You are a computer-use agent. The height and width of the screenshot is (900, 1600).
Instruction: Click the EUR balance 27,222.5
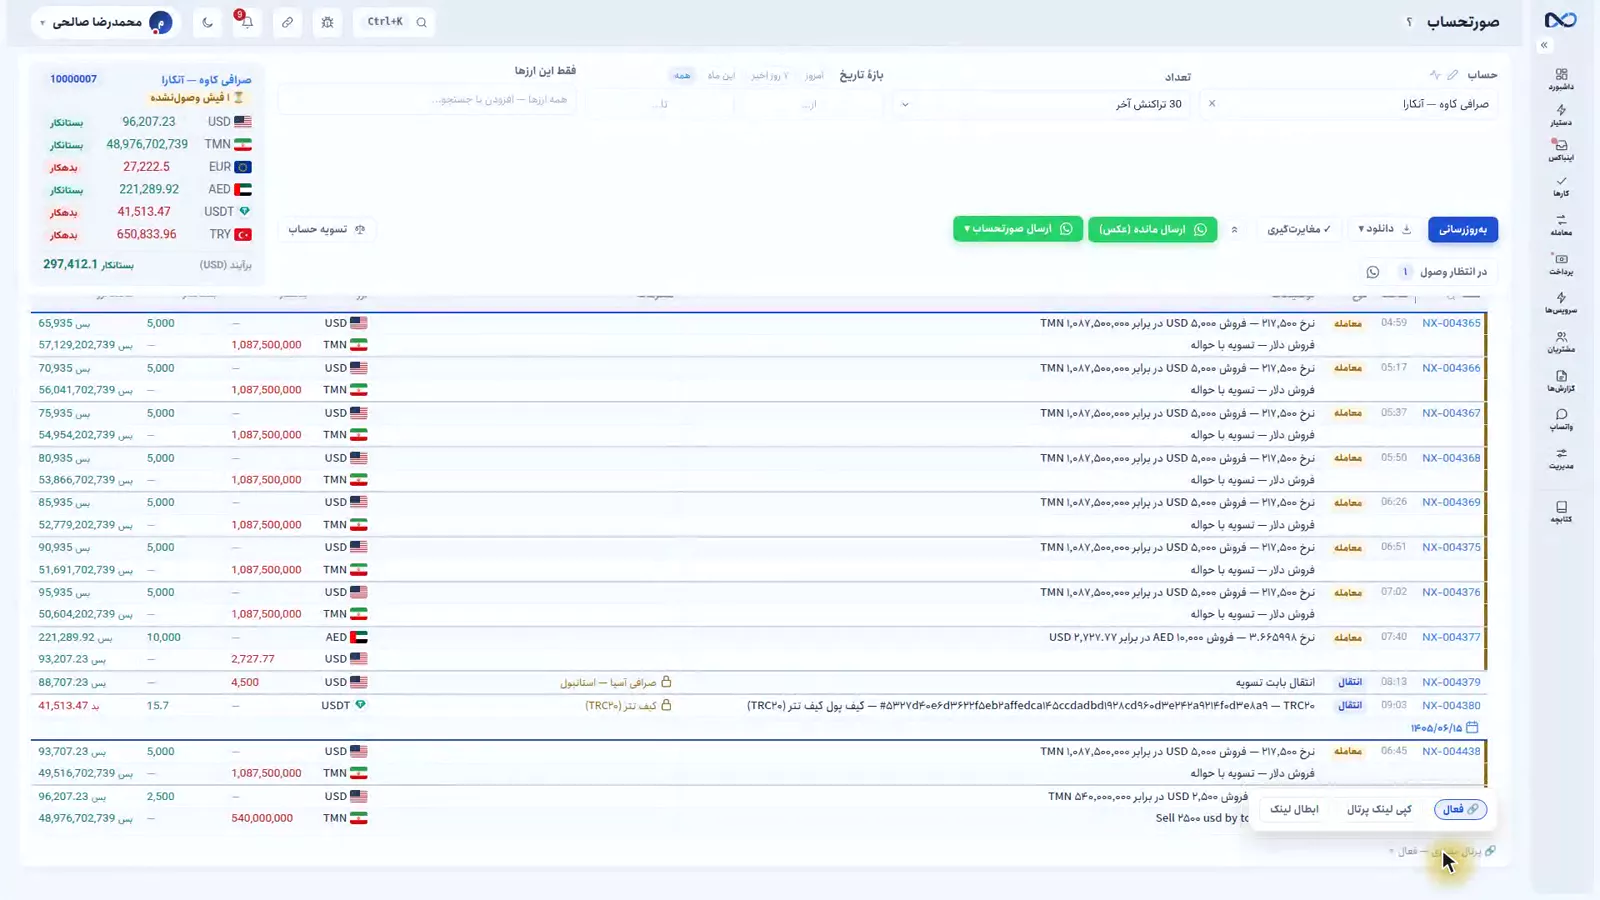tap(146, 167)
